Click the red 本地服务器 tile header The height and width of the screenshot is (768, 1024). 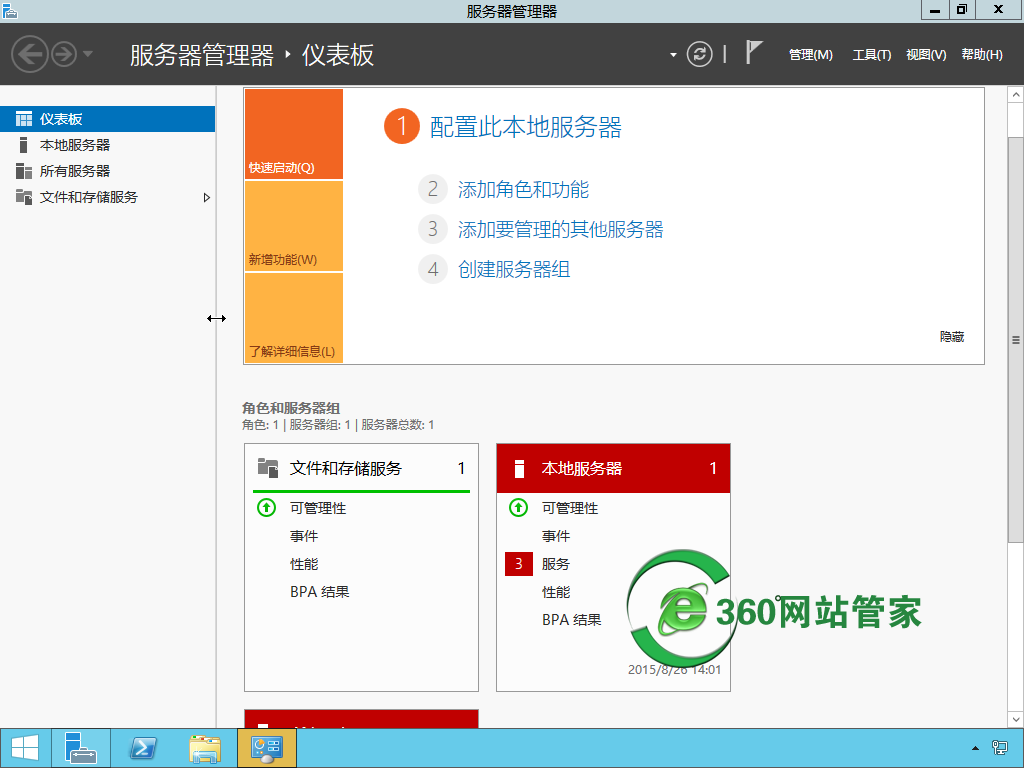613,468
